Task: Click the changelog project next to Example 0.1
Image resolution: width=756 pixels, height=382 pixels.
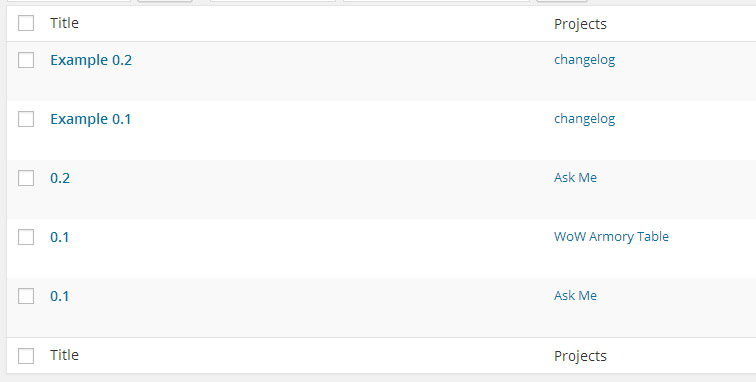Action: 584,119
